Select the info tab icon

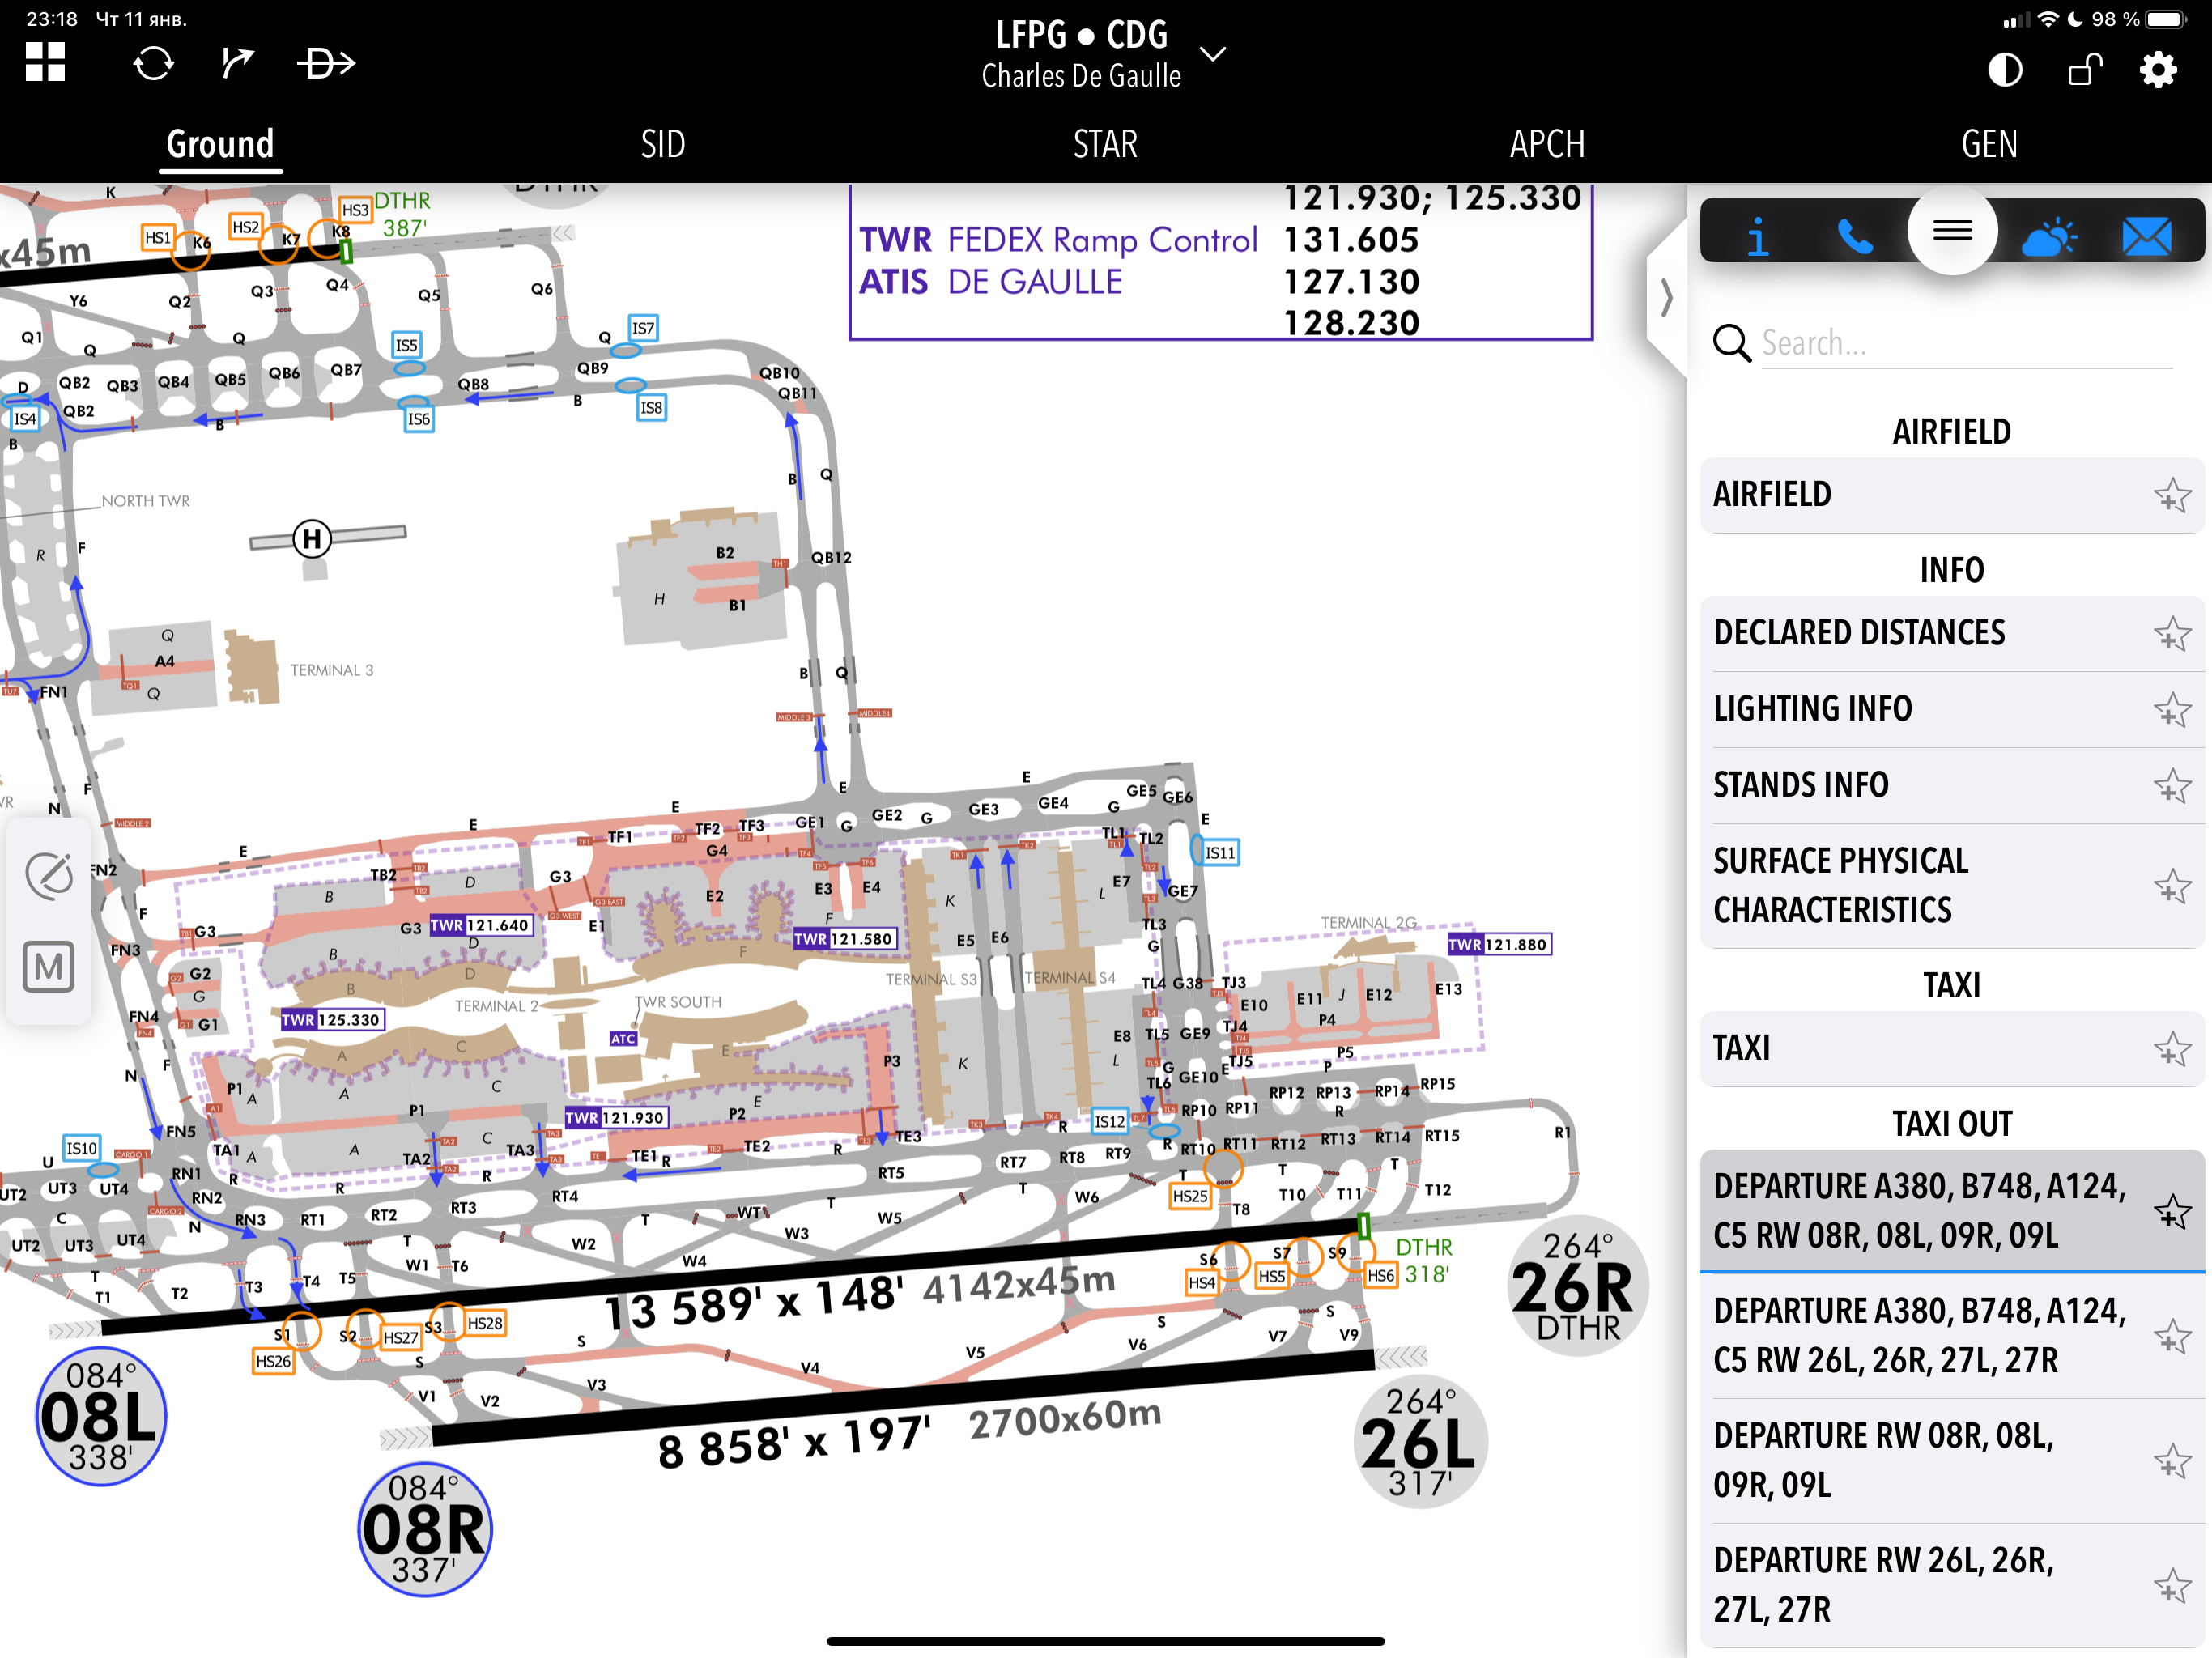[x=1756, y=237]
